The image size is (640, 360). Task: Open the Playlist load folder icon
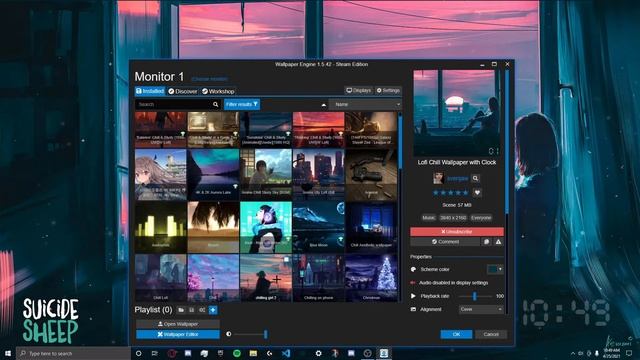(x=181, y=310)
